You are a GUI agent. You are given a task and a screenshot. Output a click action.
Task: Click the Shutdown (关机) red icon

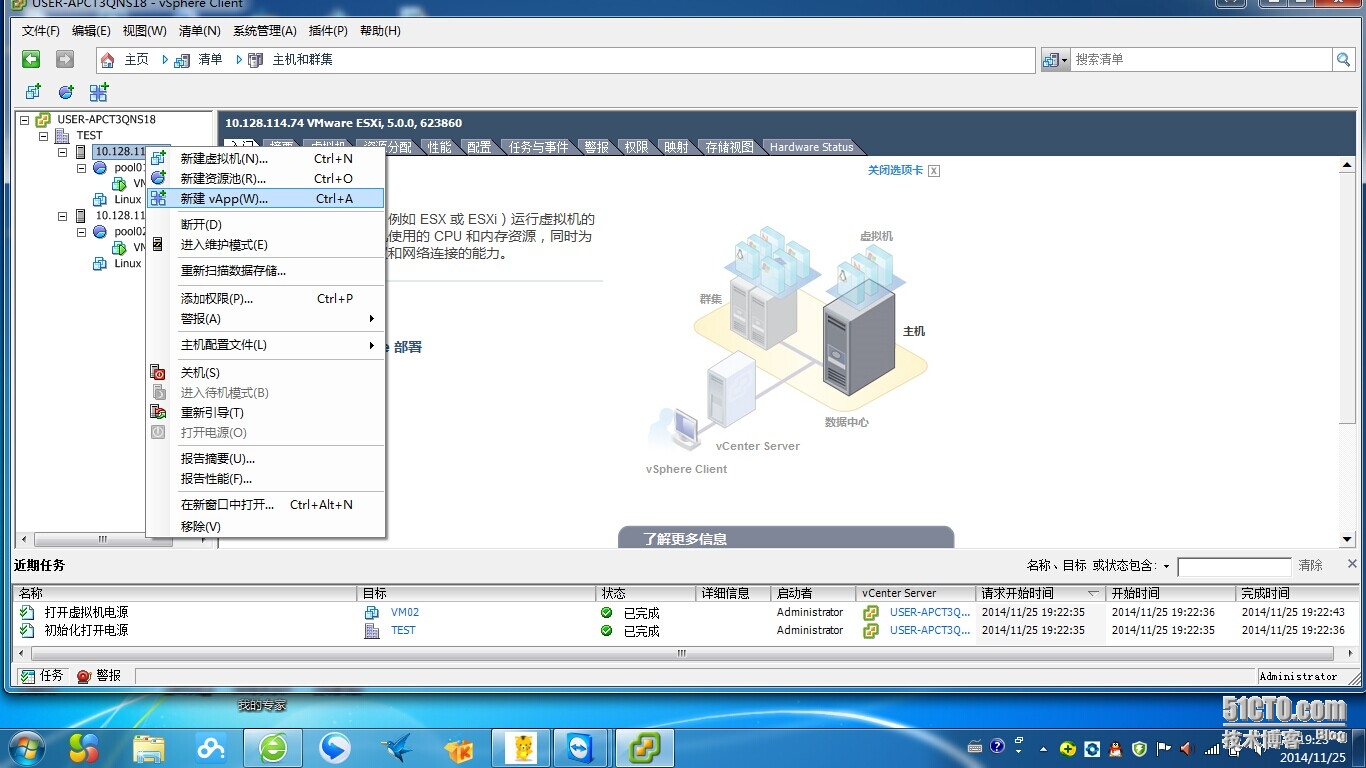click(x=158, y=373)
